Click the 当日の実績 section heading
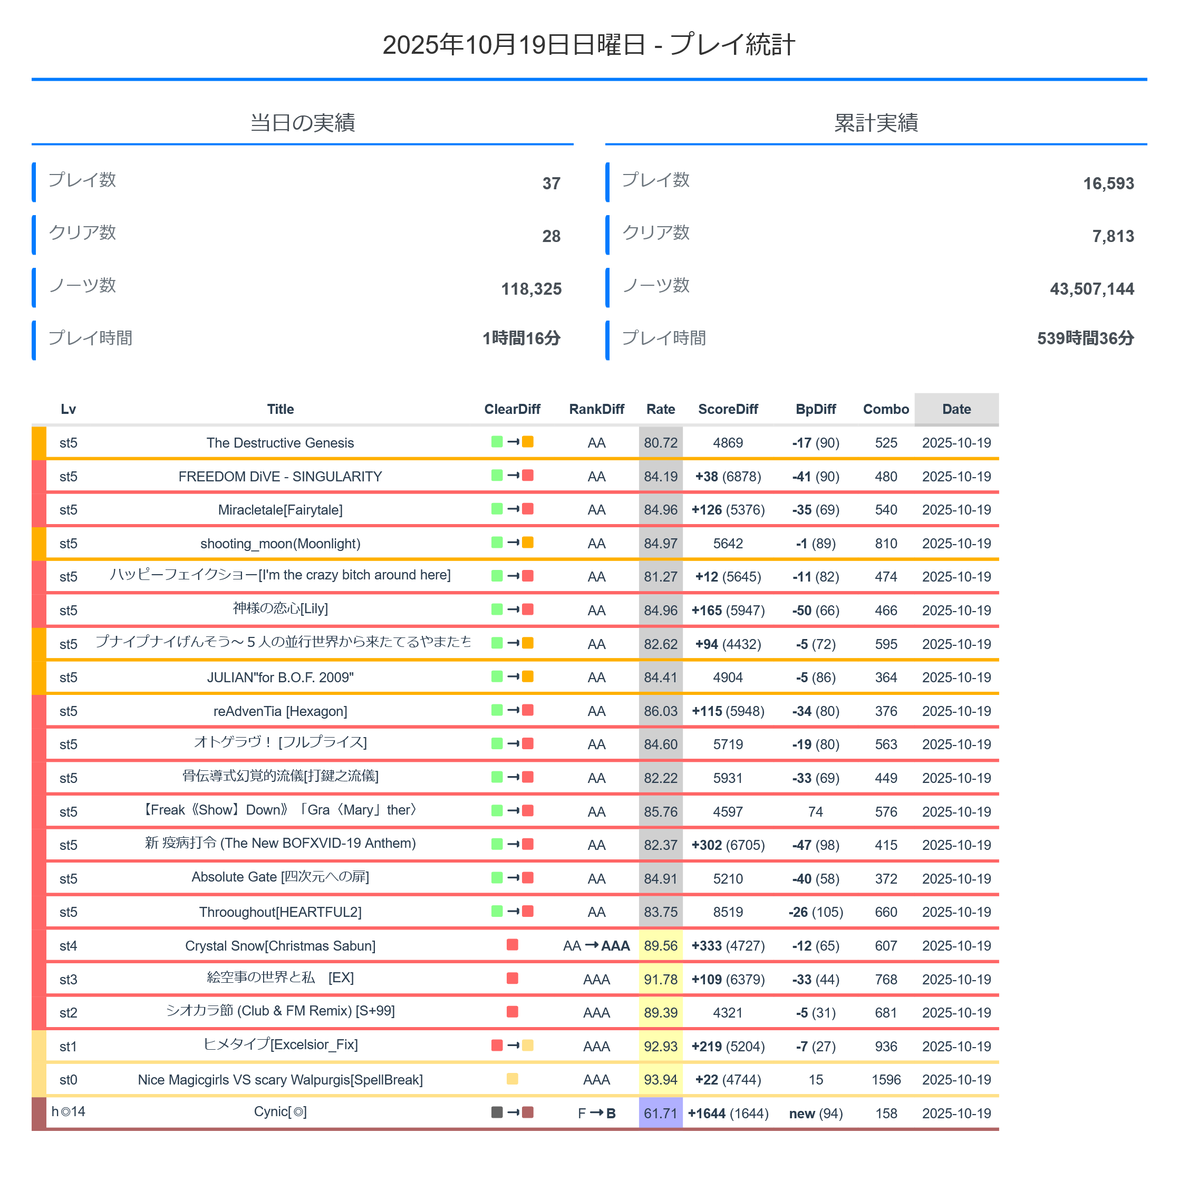 point(302,123)
